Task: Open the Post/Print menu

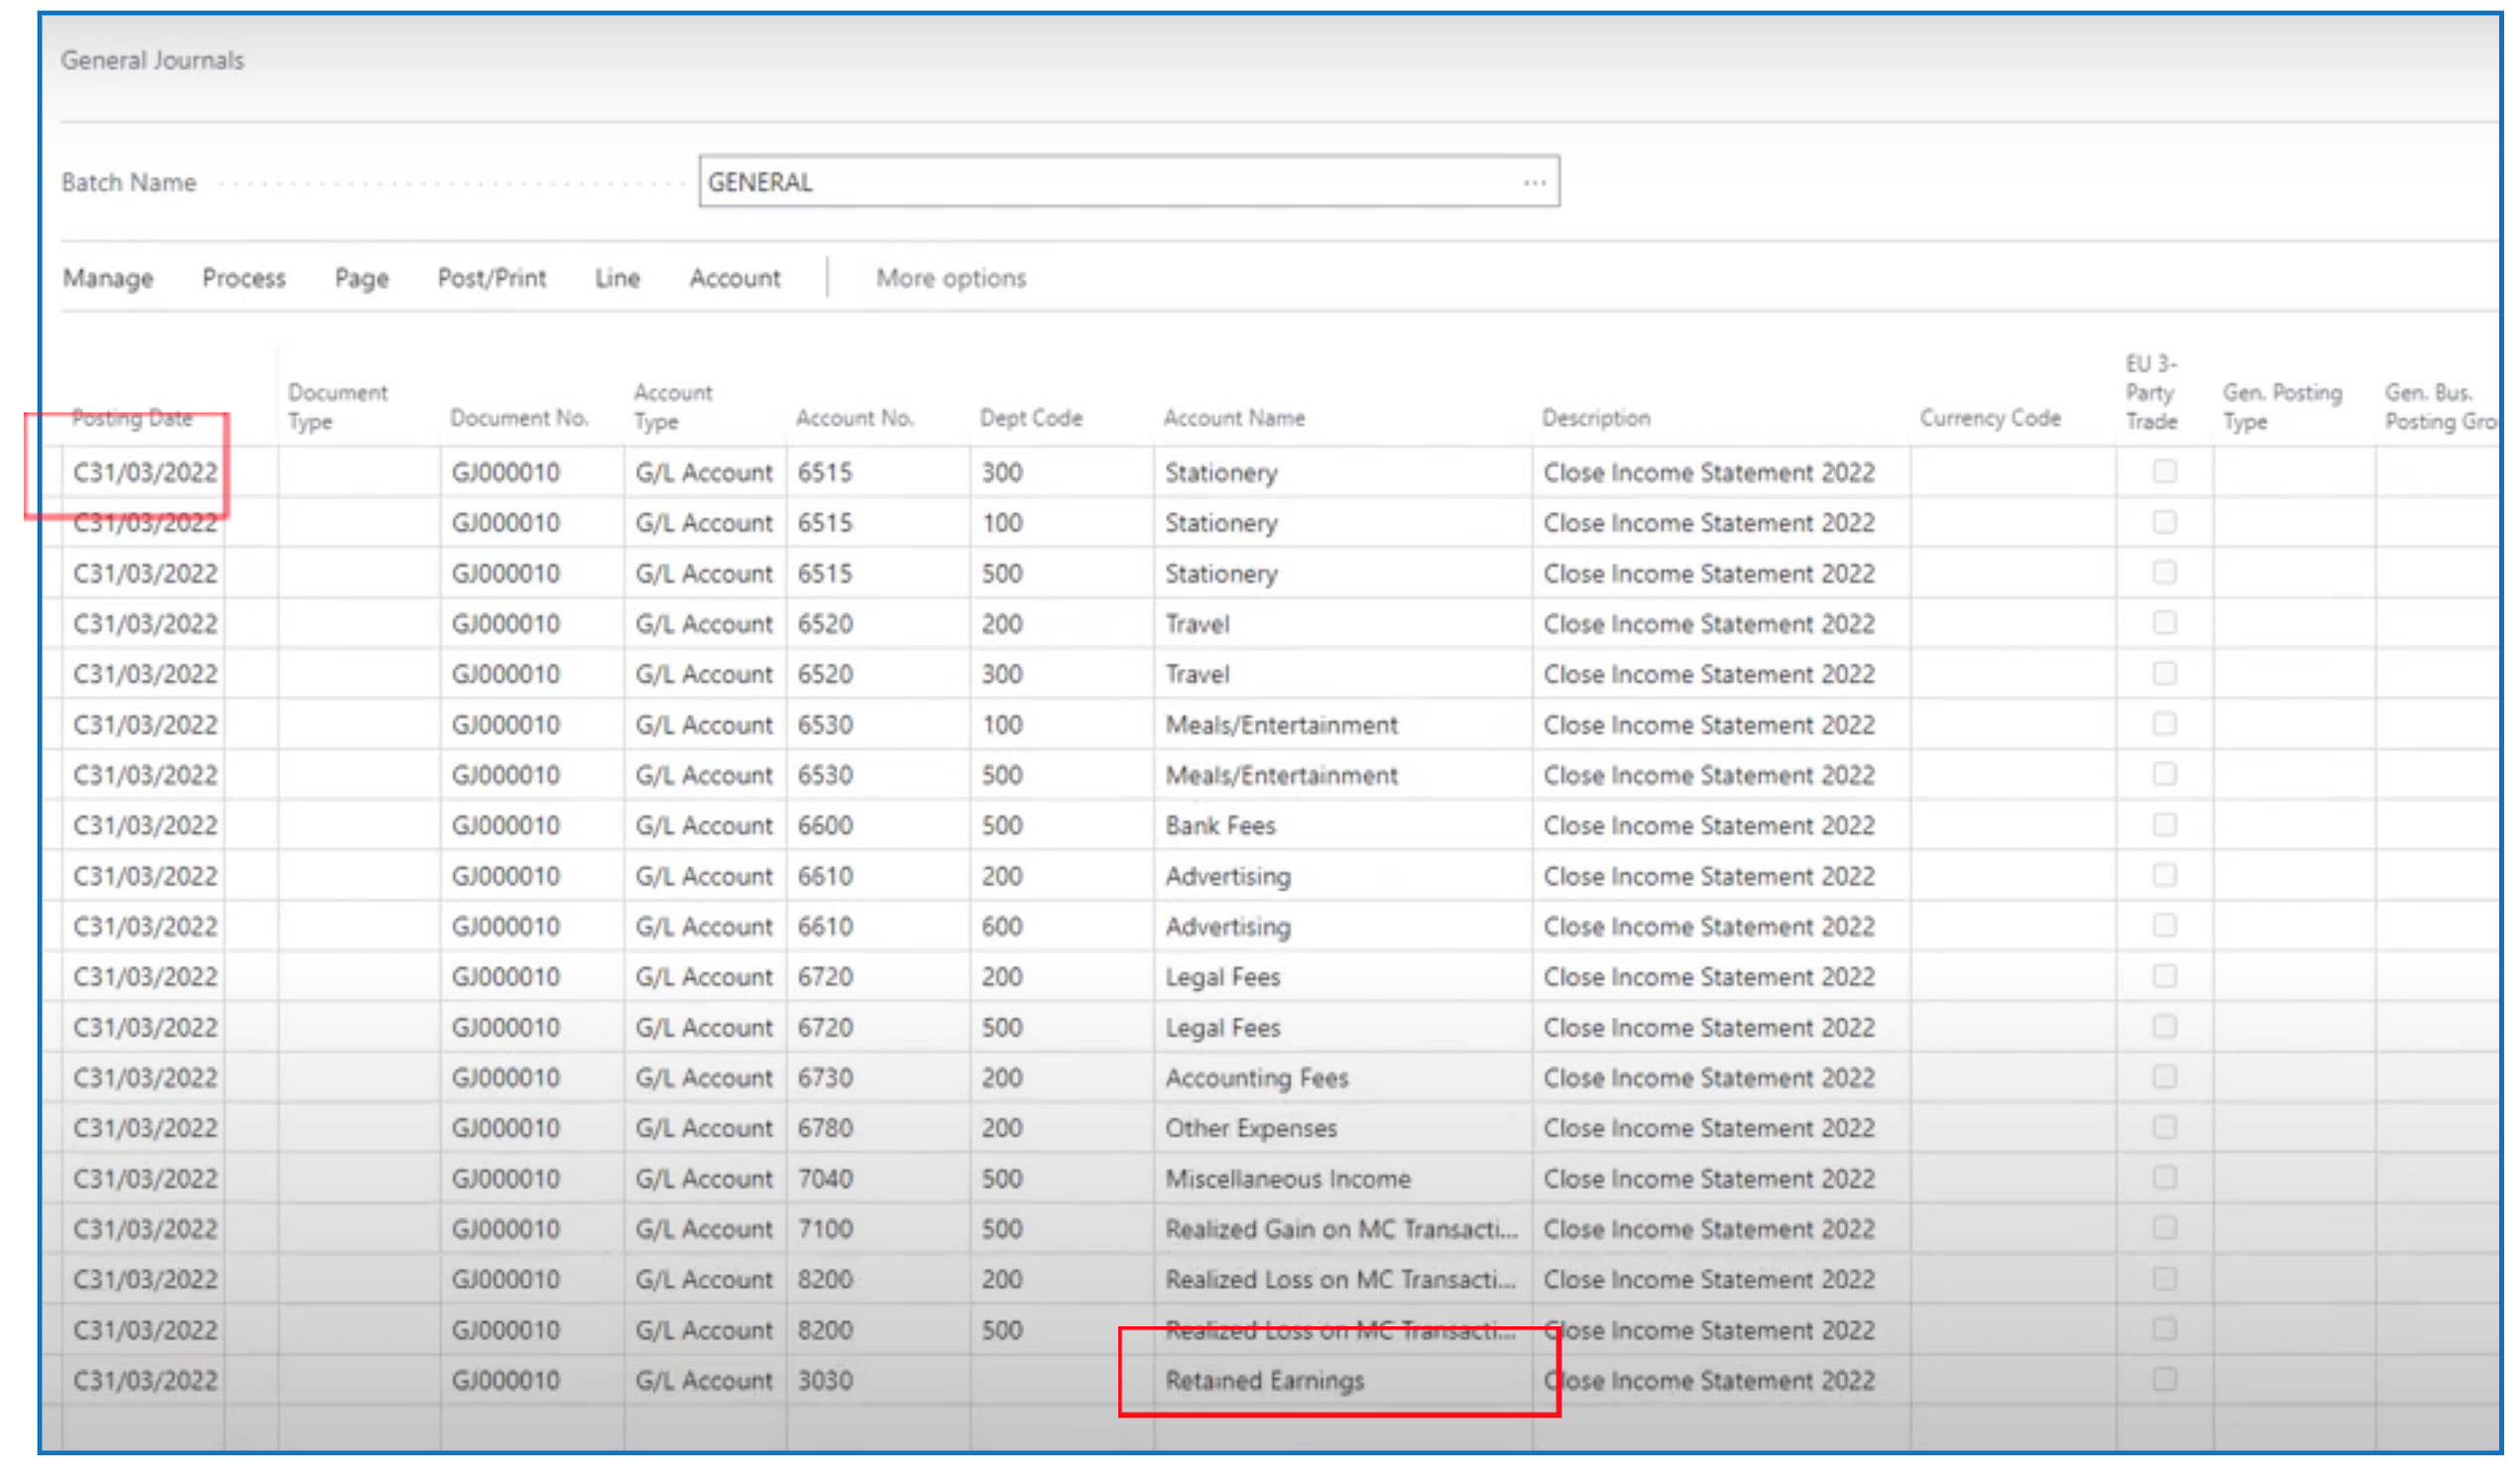Action: tap(492, 278)
